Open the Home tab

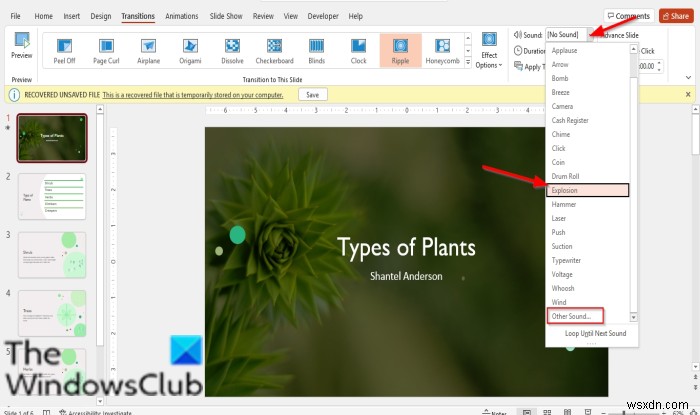pos(43,16)
